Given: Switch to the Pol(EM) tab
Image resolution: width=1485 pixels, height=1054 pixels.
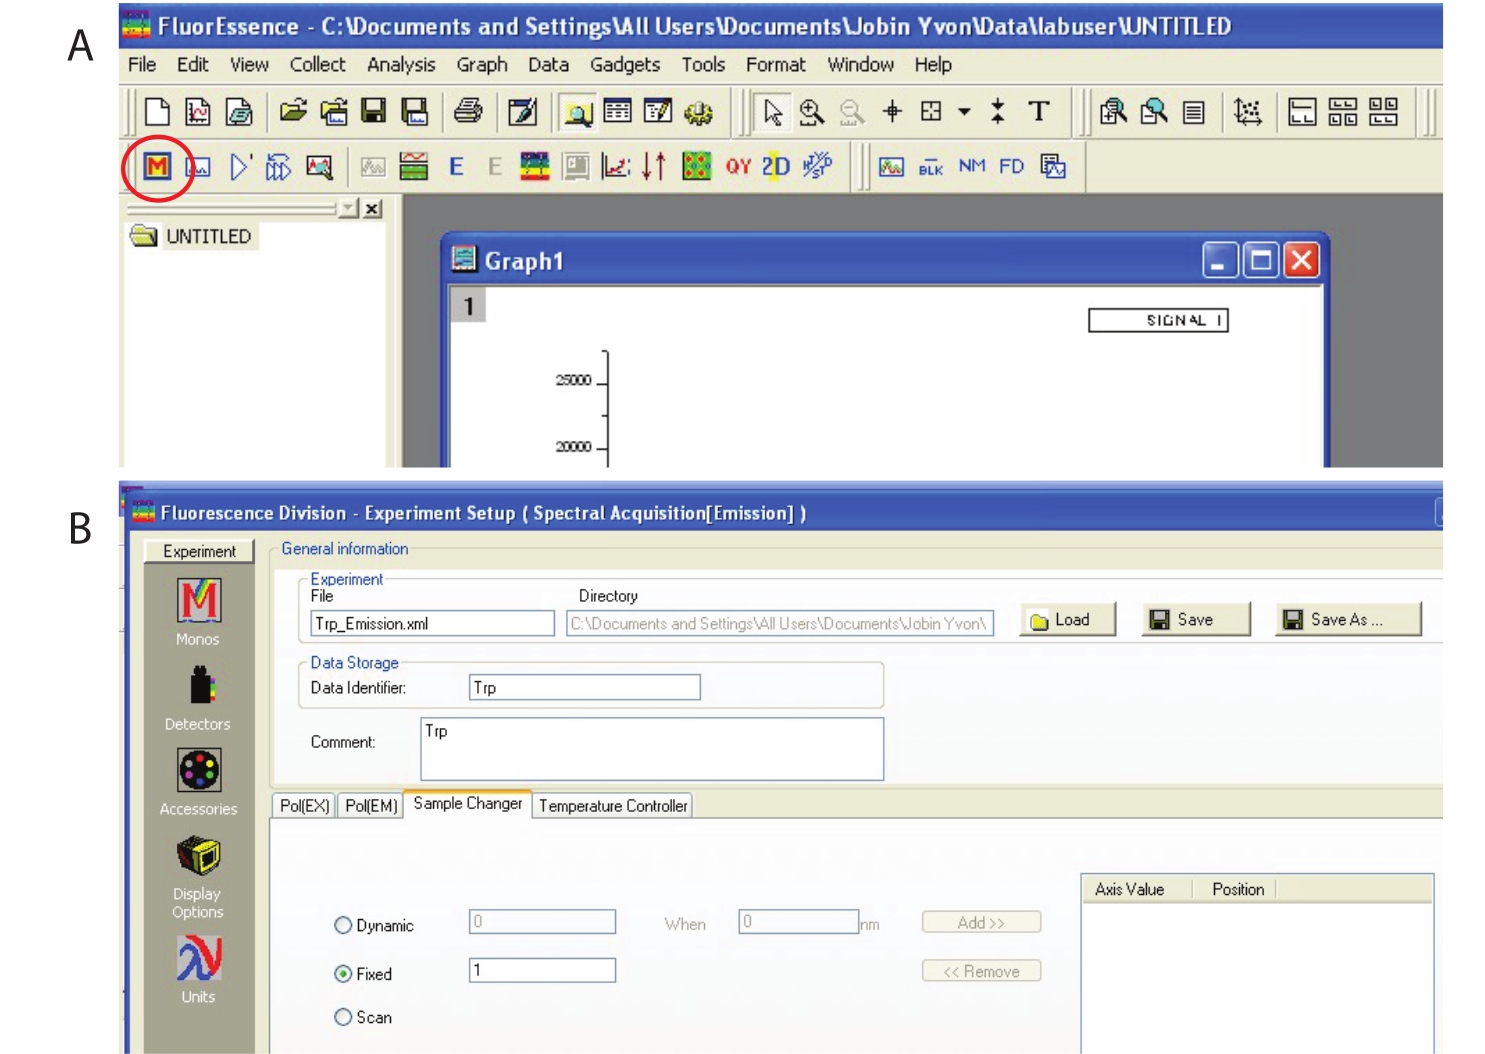Looking at the screenshot, I should coord(371,806).
